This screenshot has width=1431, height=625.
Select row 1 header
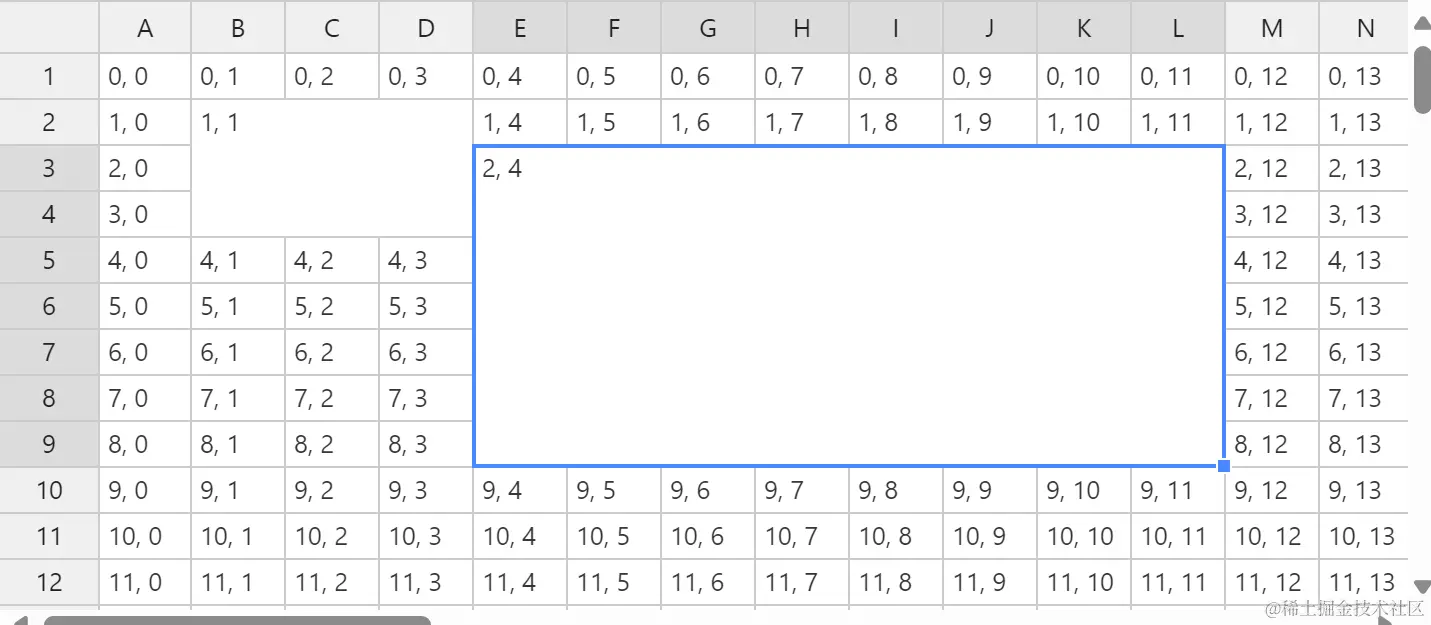(x=49, y=76)
